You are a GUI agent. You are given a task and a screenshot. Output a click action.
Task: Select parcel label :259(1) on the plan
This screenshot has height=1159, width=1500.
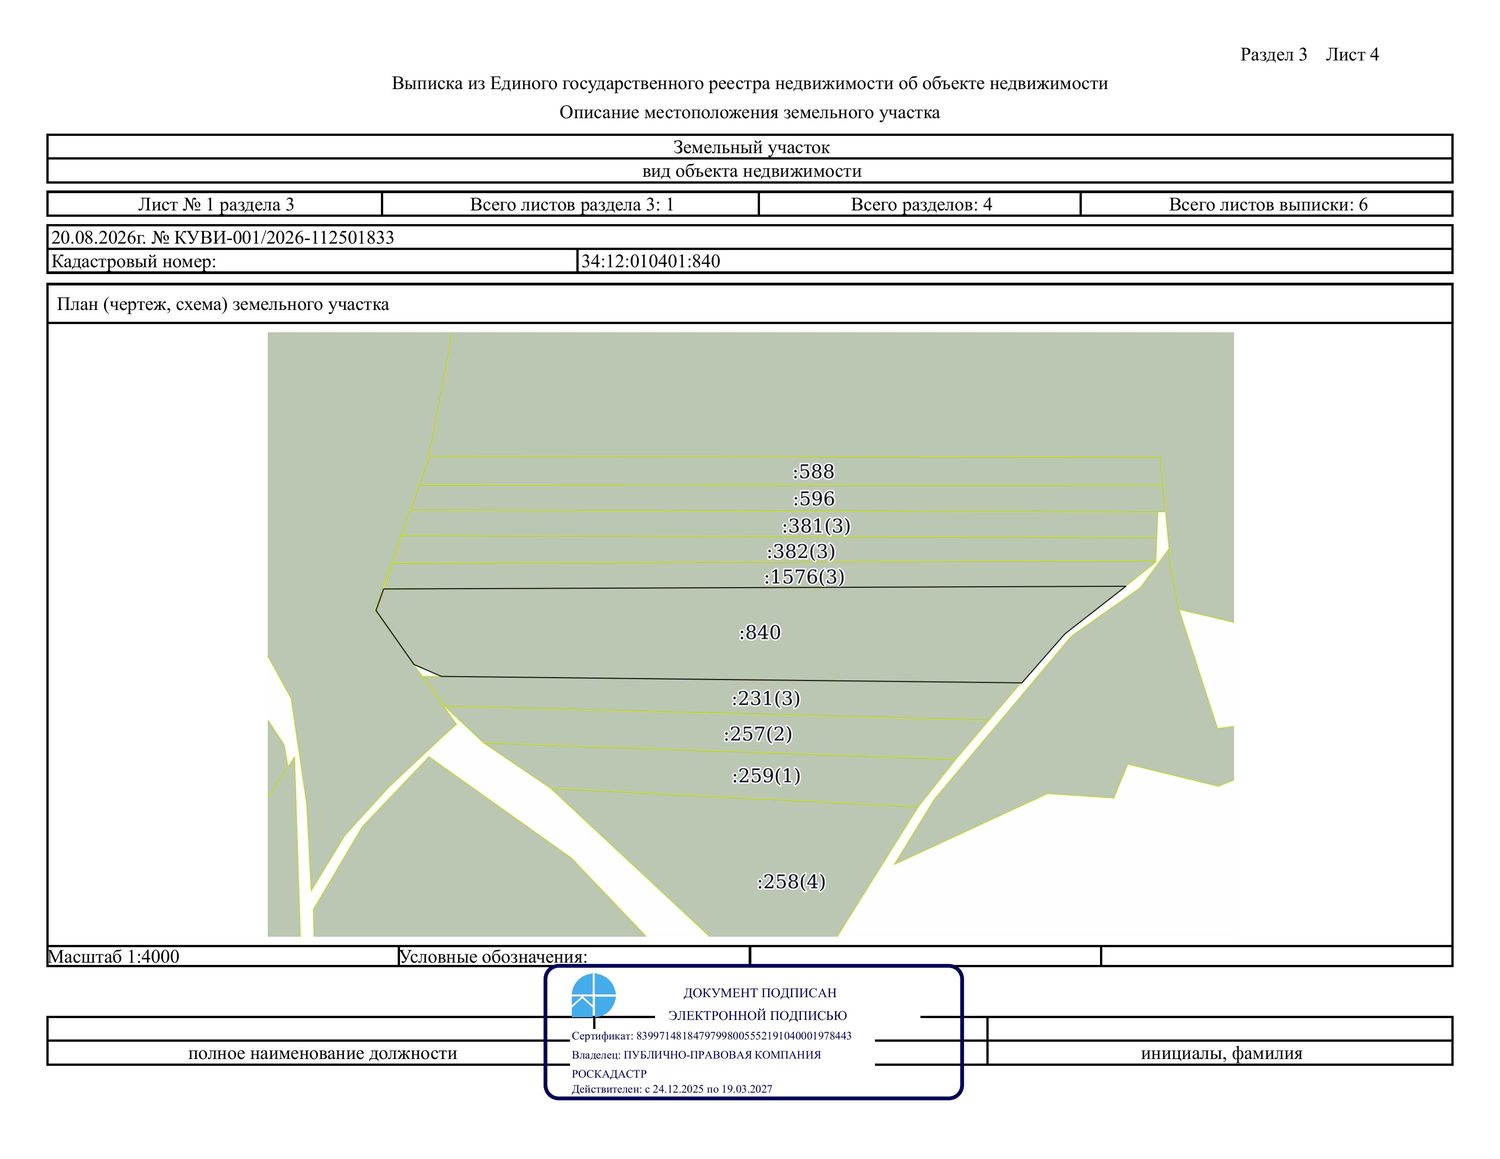point(766,776)
